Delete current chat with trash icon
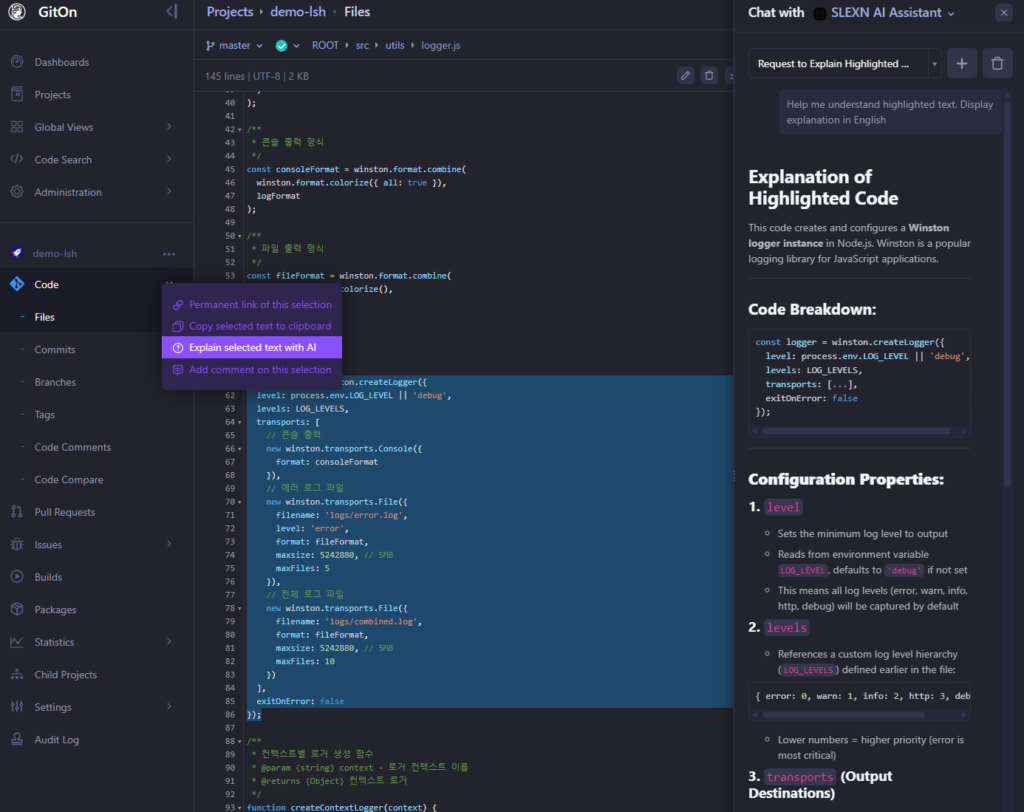Image resolution: width=1024 pixels, height=812 pixels. (x=997, y=64)
